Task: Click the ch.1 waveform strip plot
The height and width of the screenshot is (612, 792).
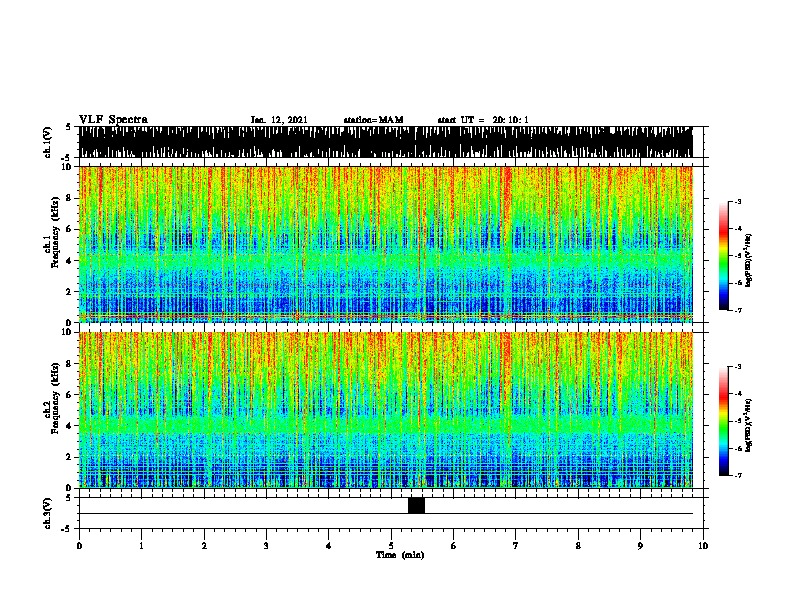Action: coord(386,142)
